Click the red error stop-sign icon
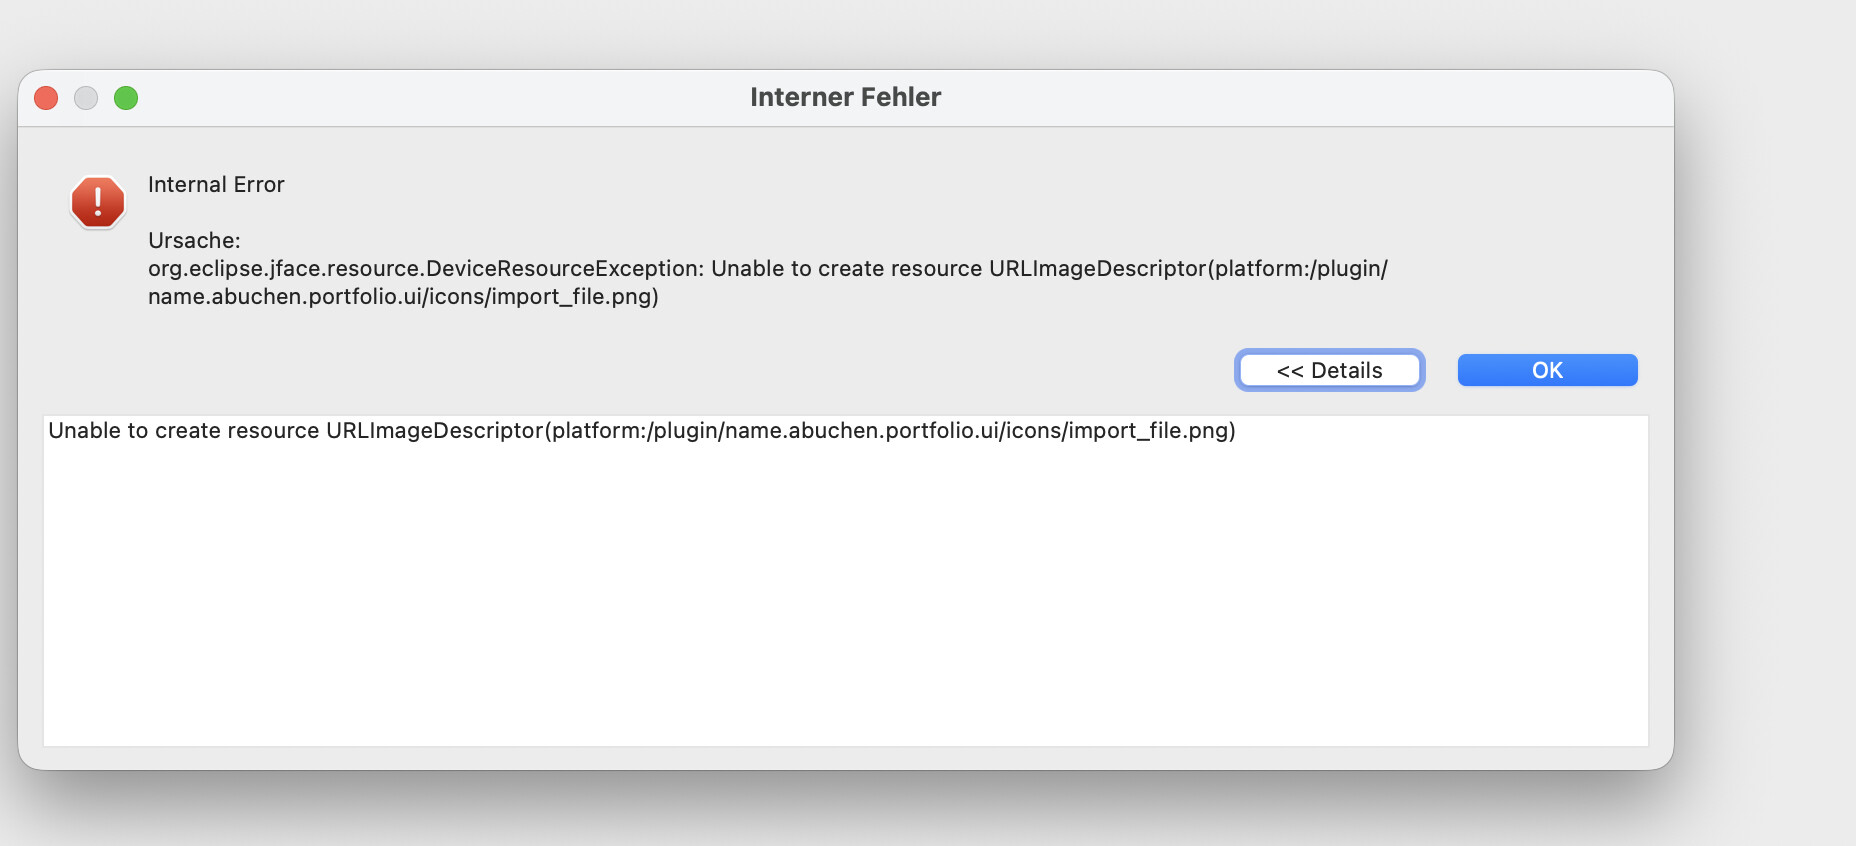 [x=98, y=202]
